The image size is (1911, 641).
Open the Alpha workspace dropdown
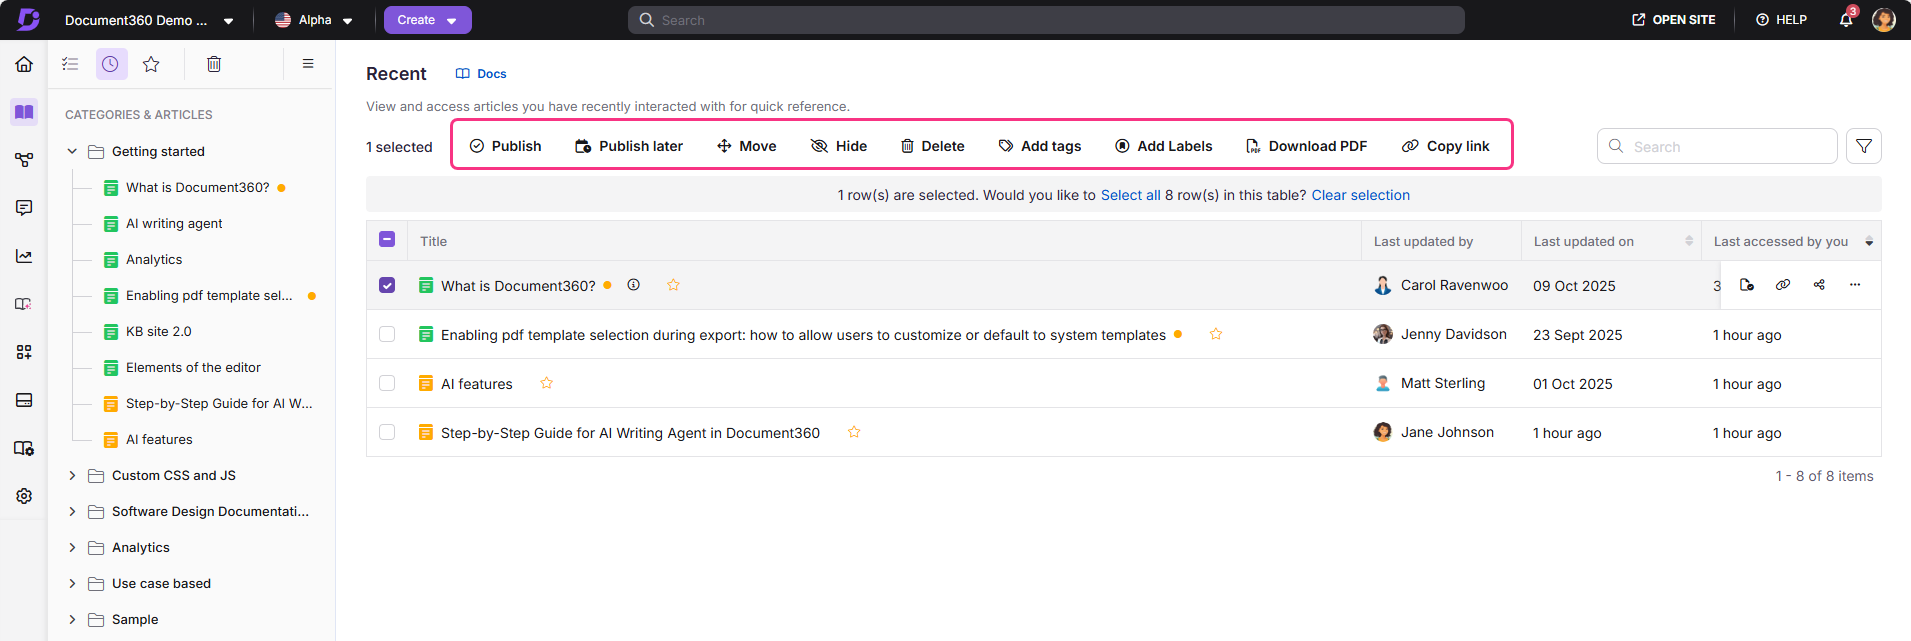coord(314,20)
